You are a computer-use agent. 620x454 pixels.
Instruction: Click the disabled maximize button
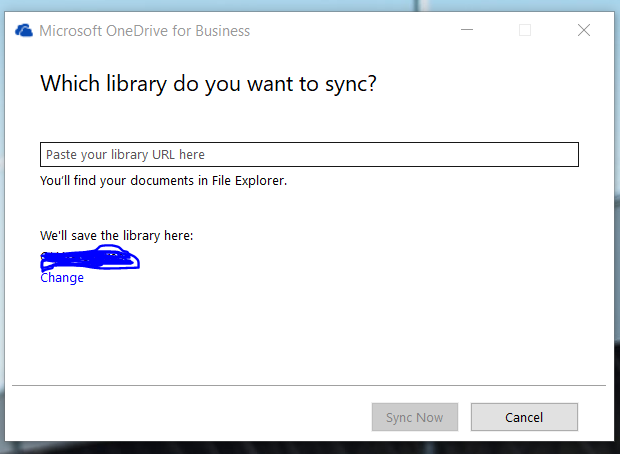(x=525, y=30)
